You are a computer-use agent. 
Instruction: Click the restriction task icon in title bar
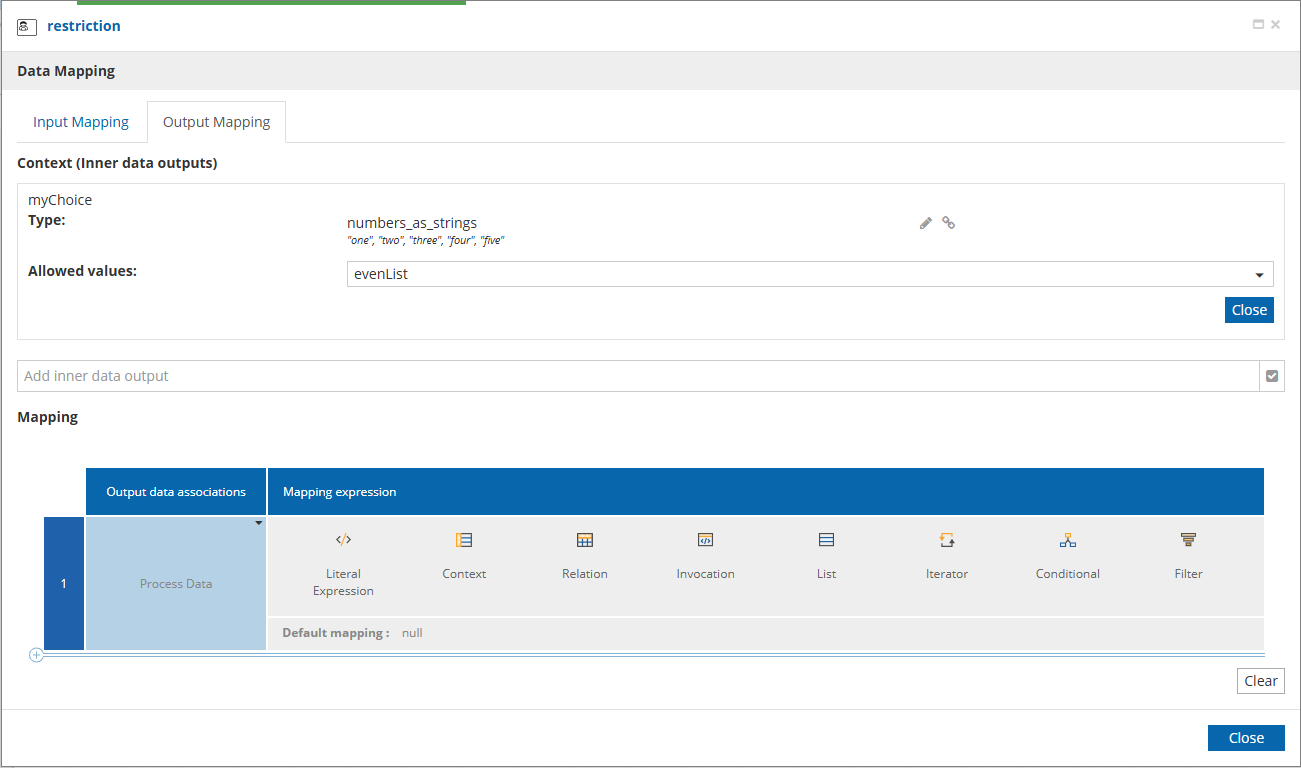27,27
